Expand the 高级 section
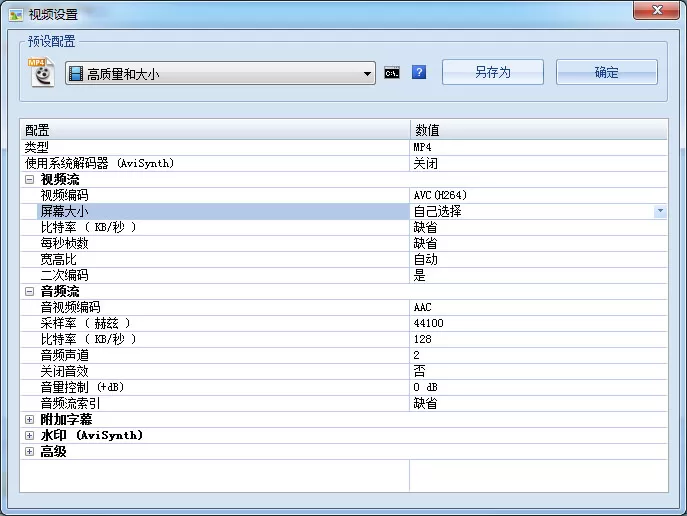This screenshot has width=687, height=516. click(29, 452)
